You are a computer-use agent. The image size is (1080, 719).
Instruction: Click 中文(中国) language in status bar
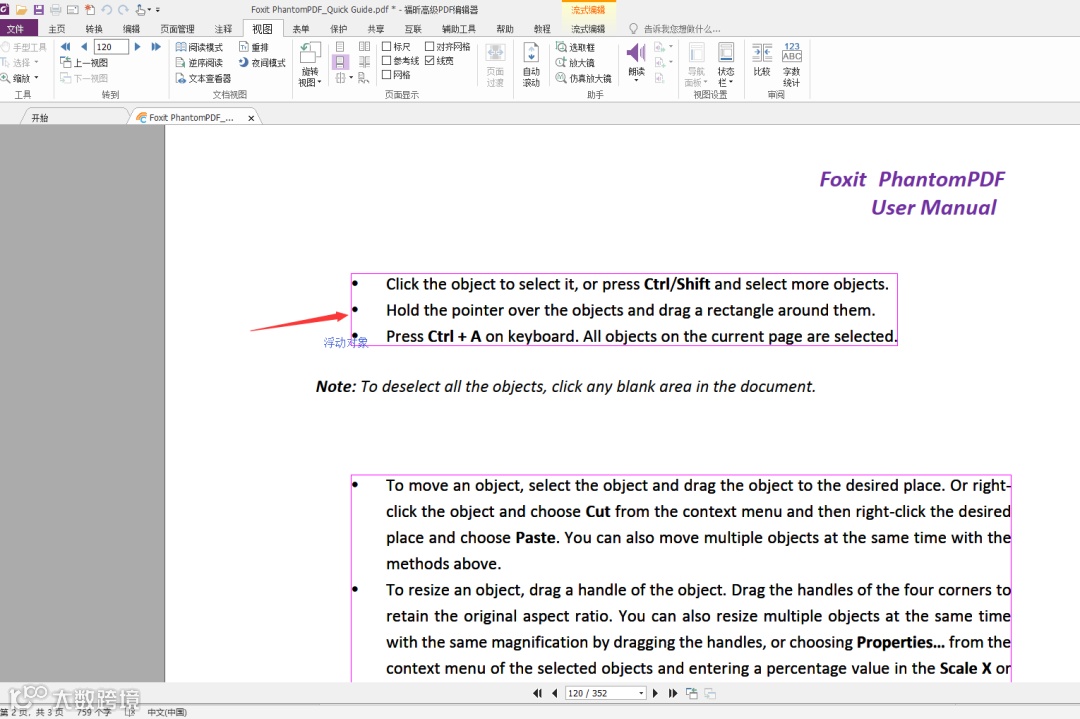(x=167, y=712)
